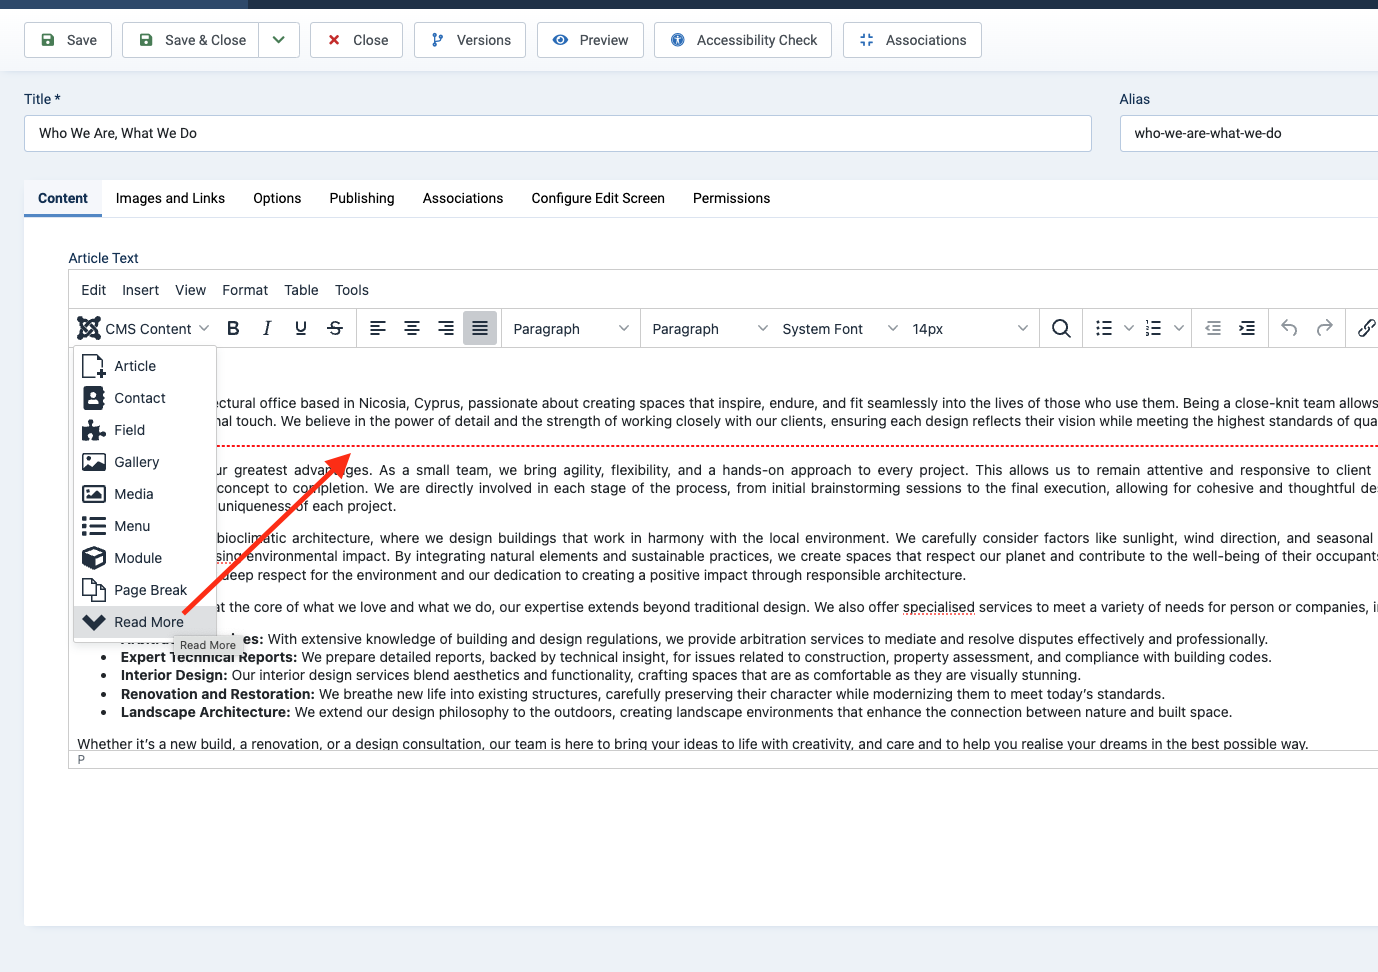The width and height of the screenshot is (1378, 972).
Task: Insert a Module via CMS Content menu
Action: click(145, 558)
